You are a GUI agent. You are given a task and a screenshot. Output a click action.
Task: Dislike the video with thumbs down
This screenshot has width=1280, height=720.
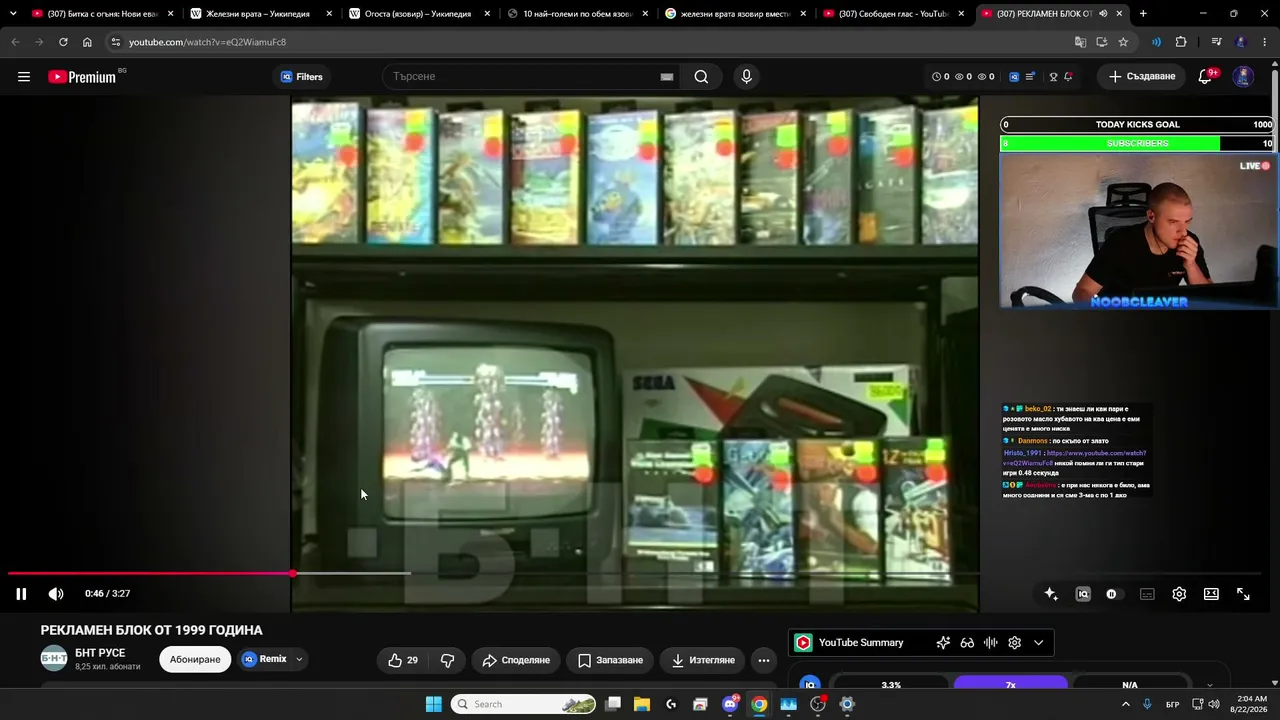tap(448, 660)
